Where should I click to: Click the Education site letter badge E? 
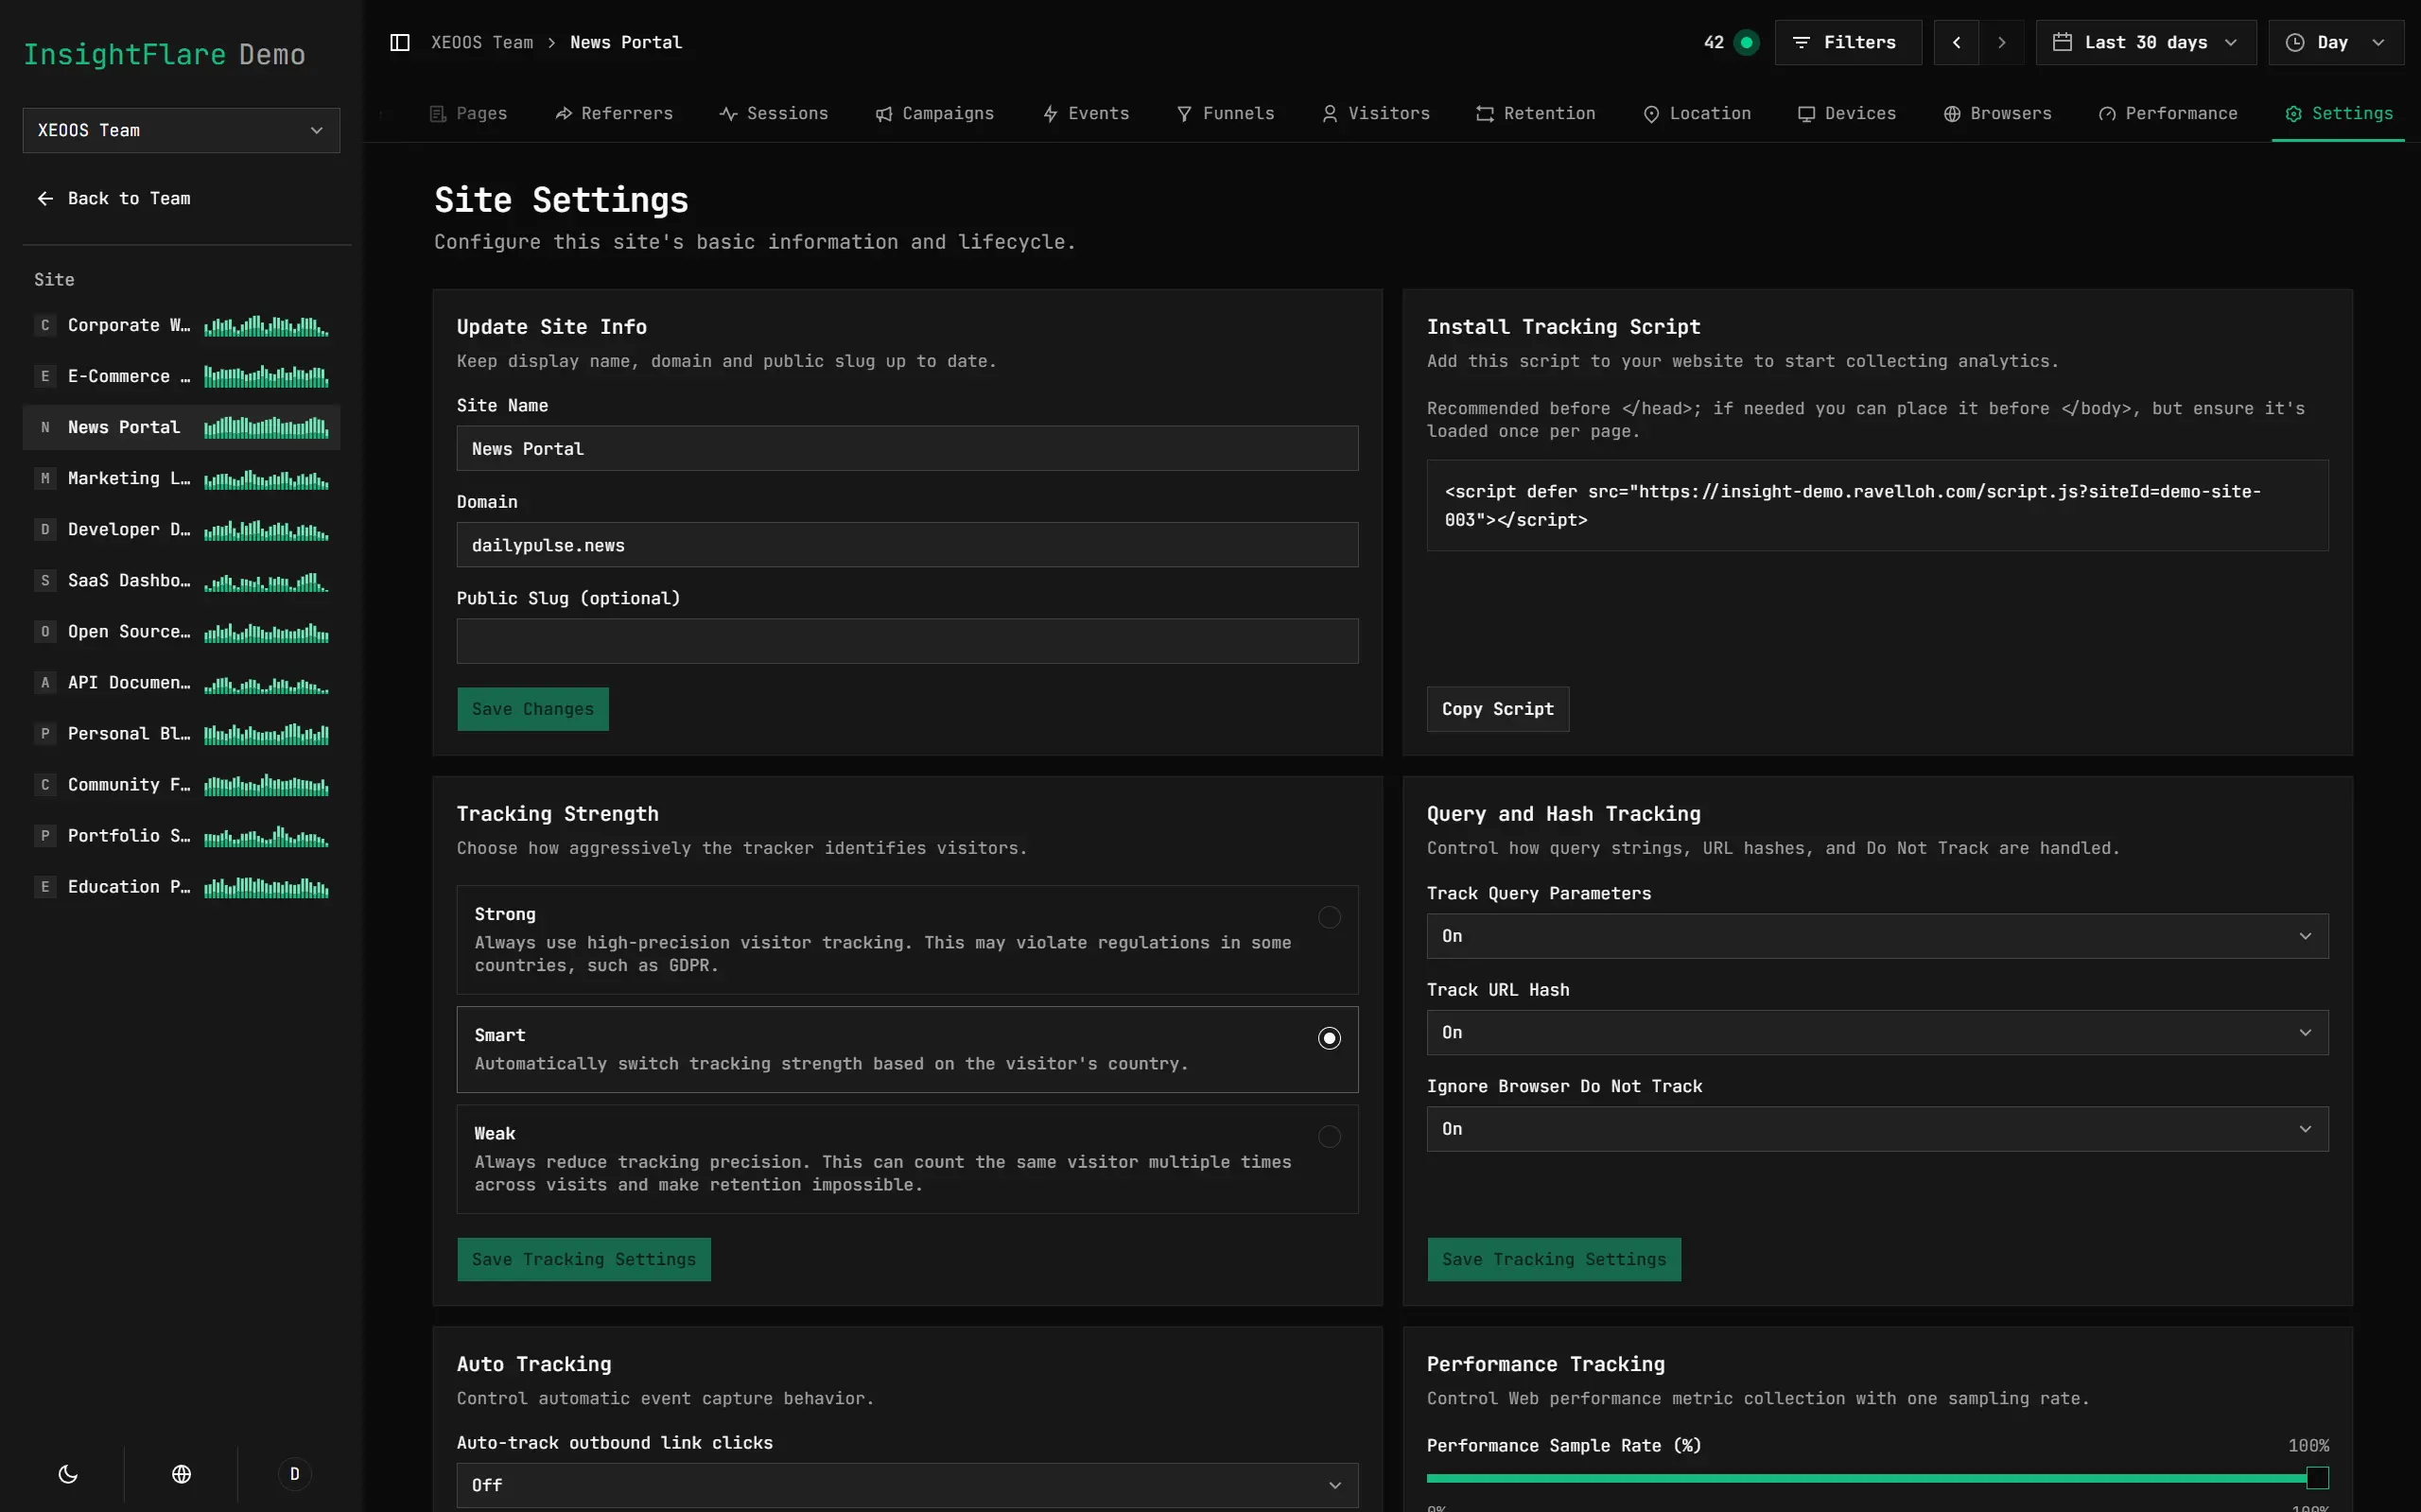pyautogui.click(x=45, y=886)
